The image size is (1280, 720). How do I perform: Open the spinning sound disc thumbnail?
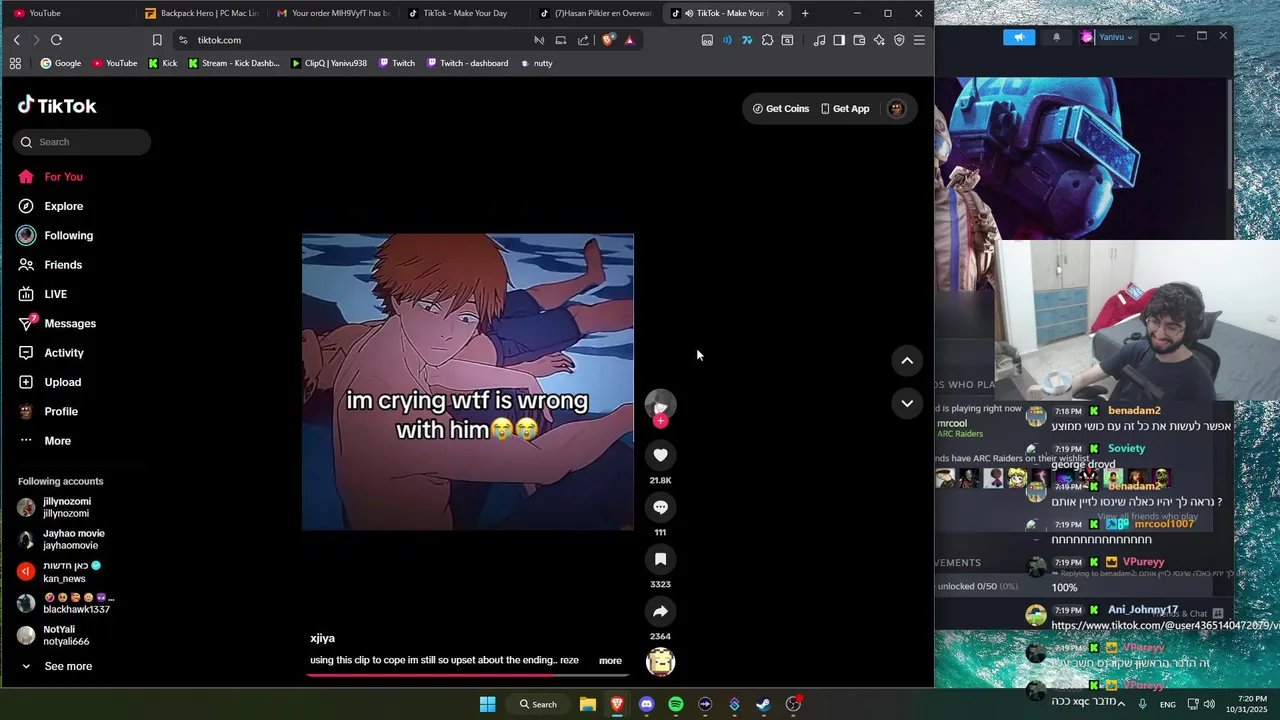660,662
